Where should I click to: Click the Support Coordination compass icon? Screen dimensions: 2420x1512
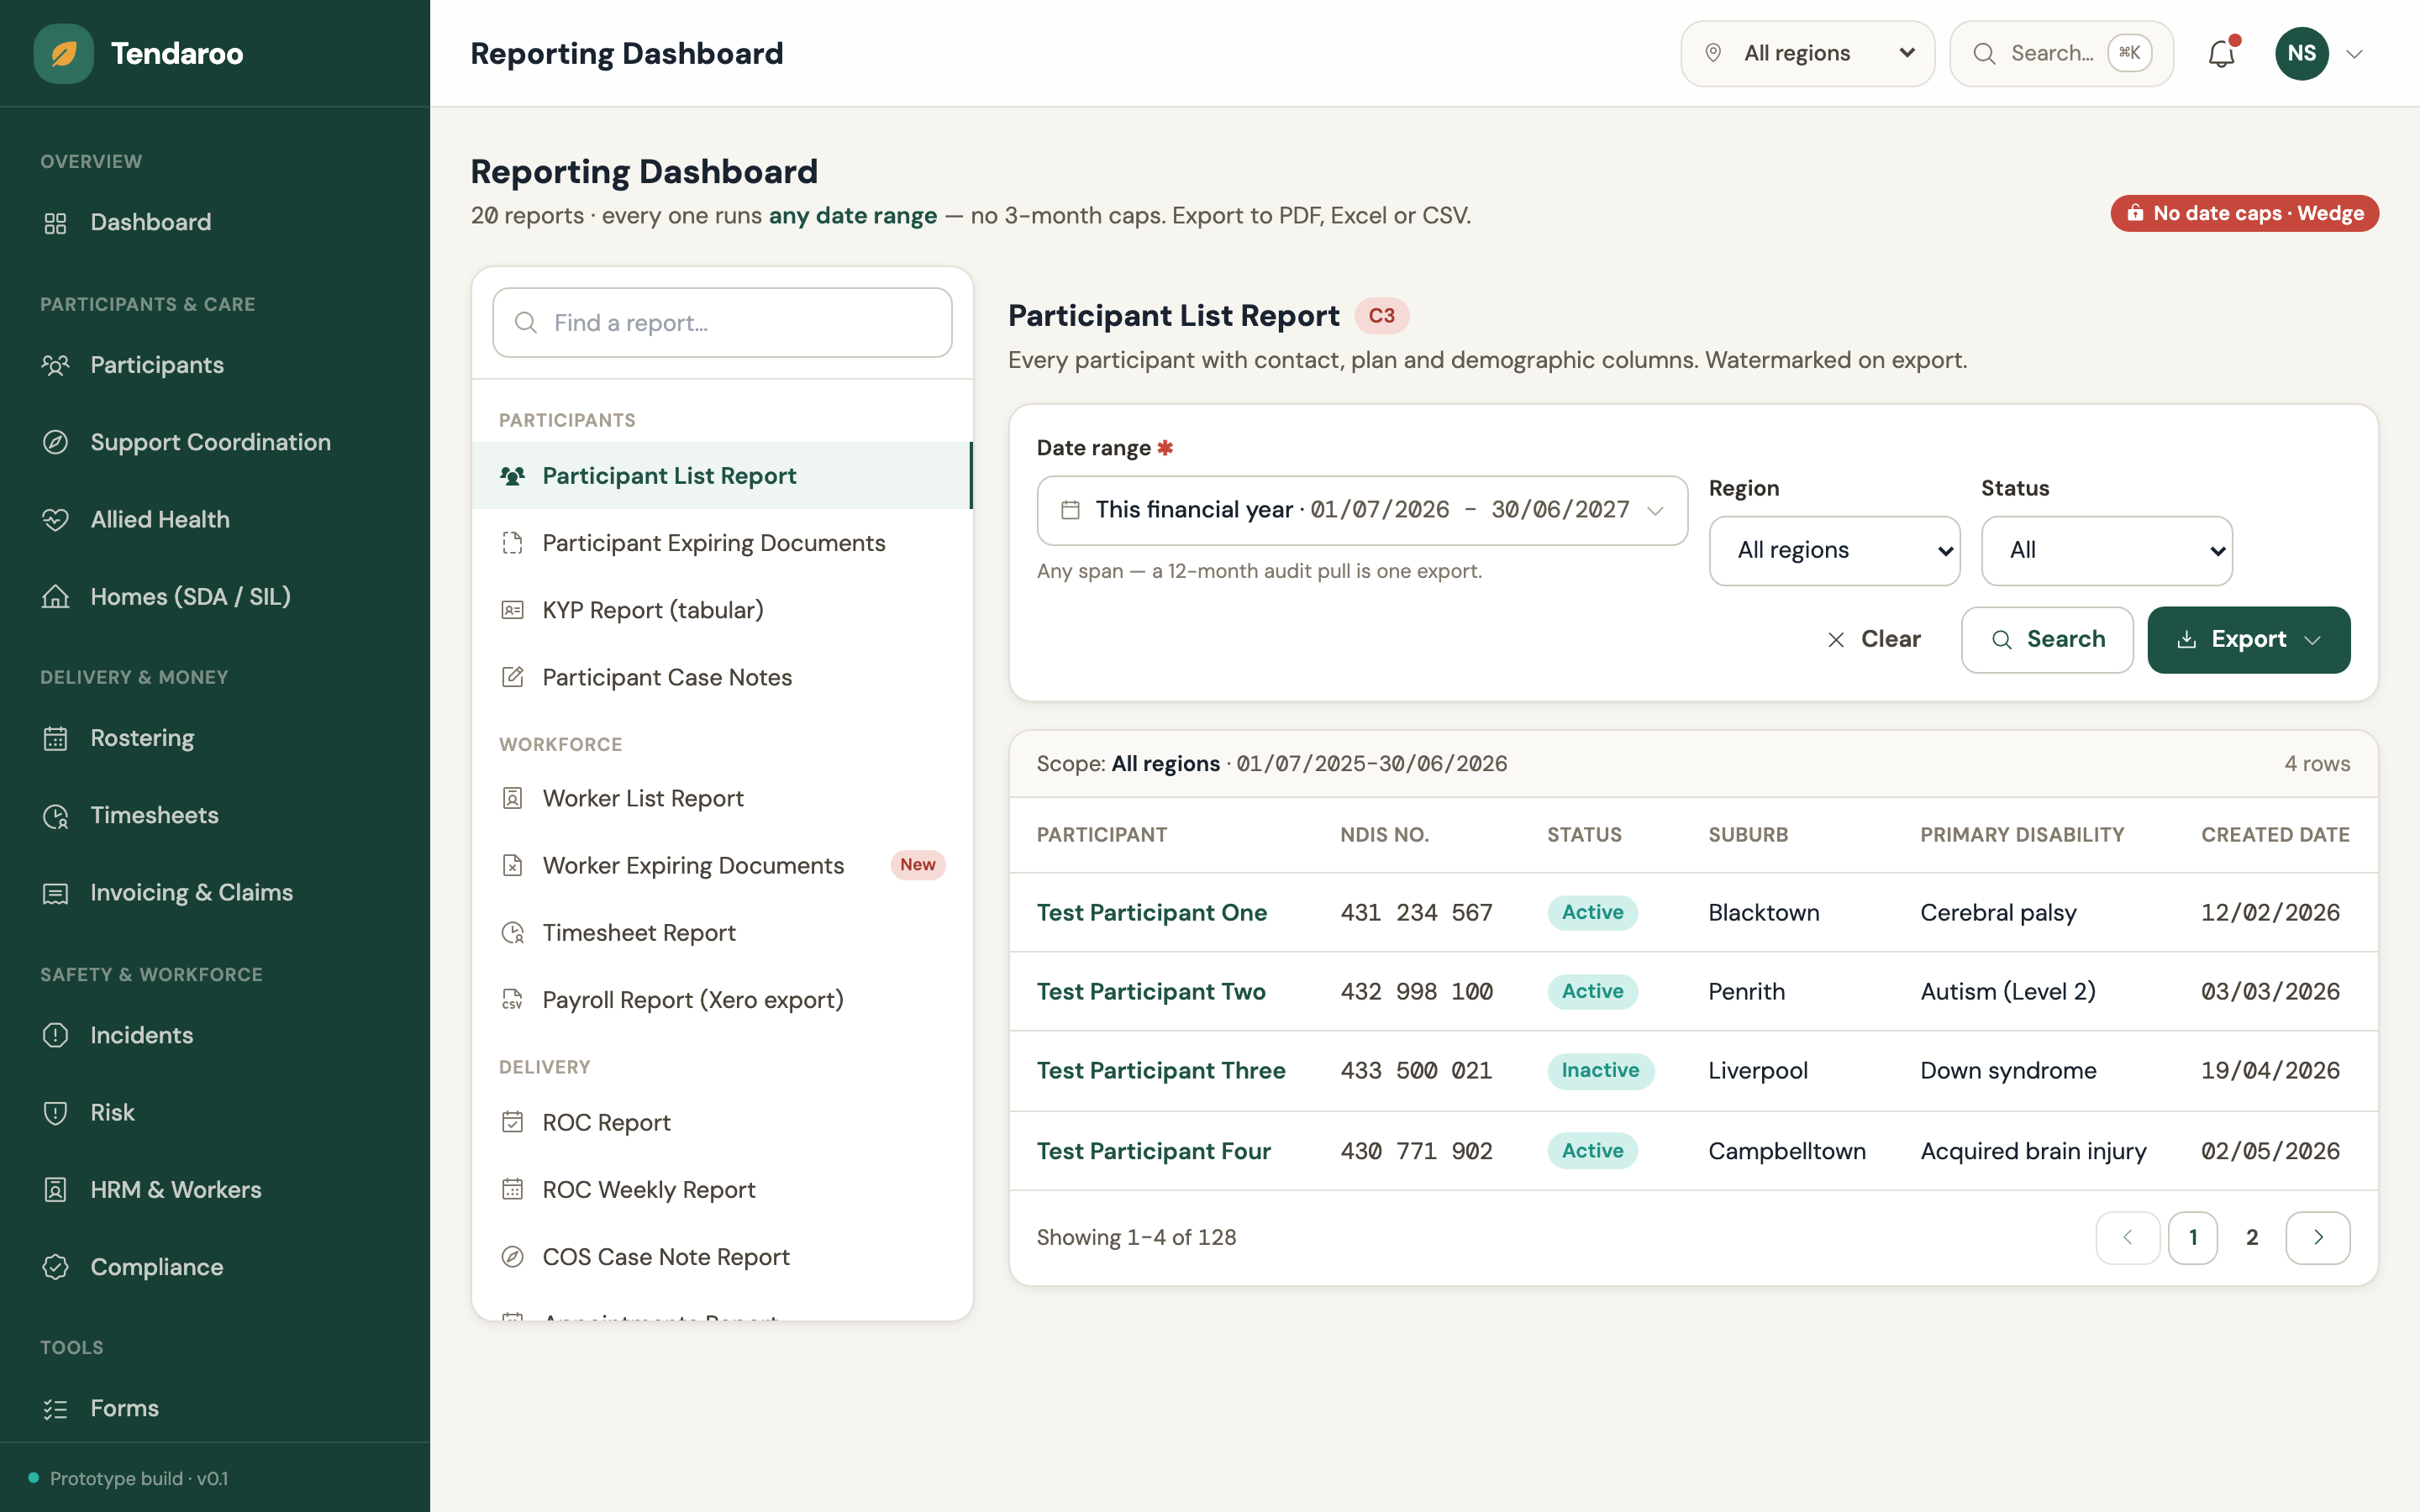(56, 442)
